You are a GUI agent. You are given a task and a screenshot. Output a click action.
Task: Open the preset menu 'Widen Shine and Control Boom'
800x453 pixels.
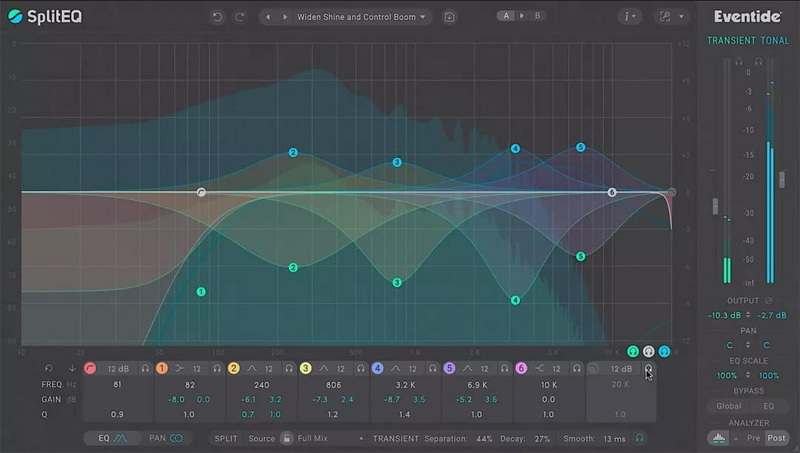[x=361, y=17]
